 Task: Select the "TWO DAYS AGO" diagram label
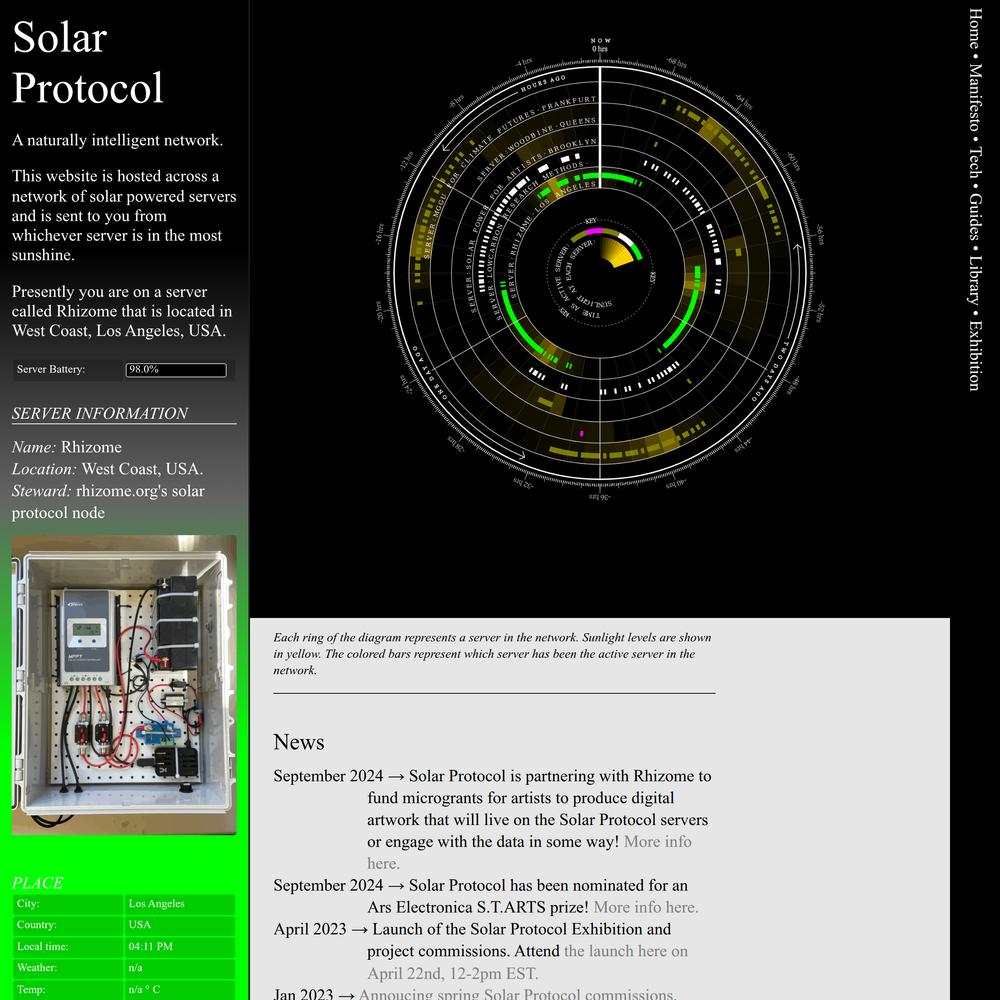771,371
